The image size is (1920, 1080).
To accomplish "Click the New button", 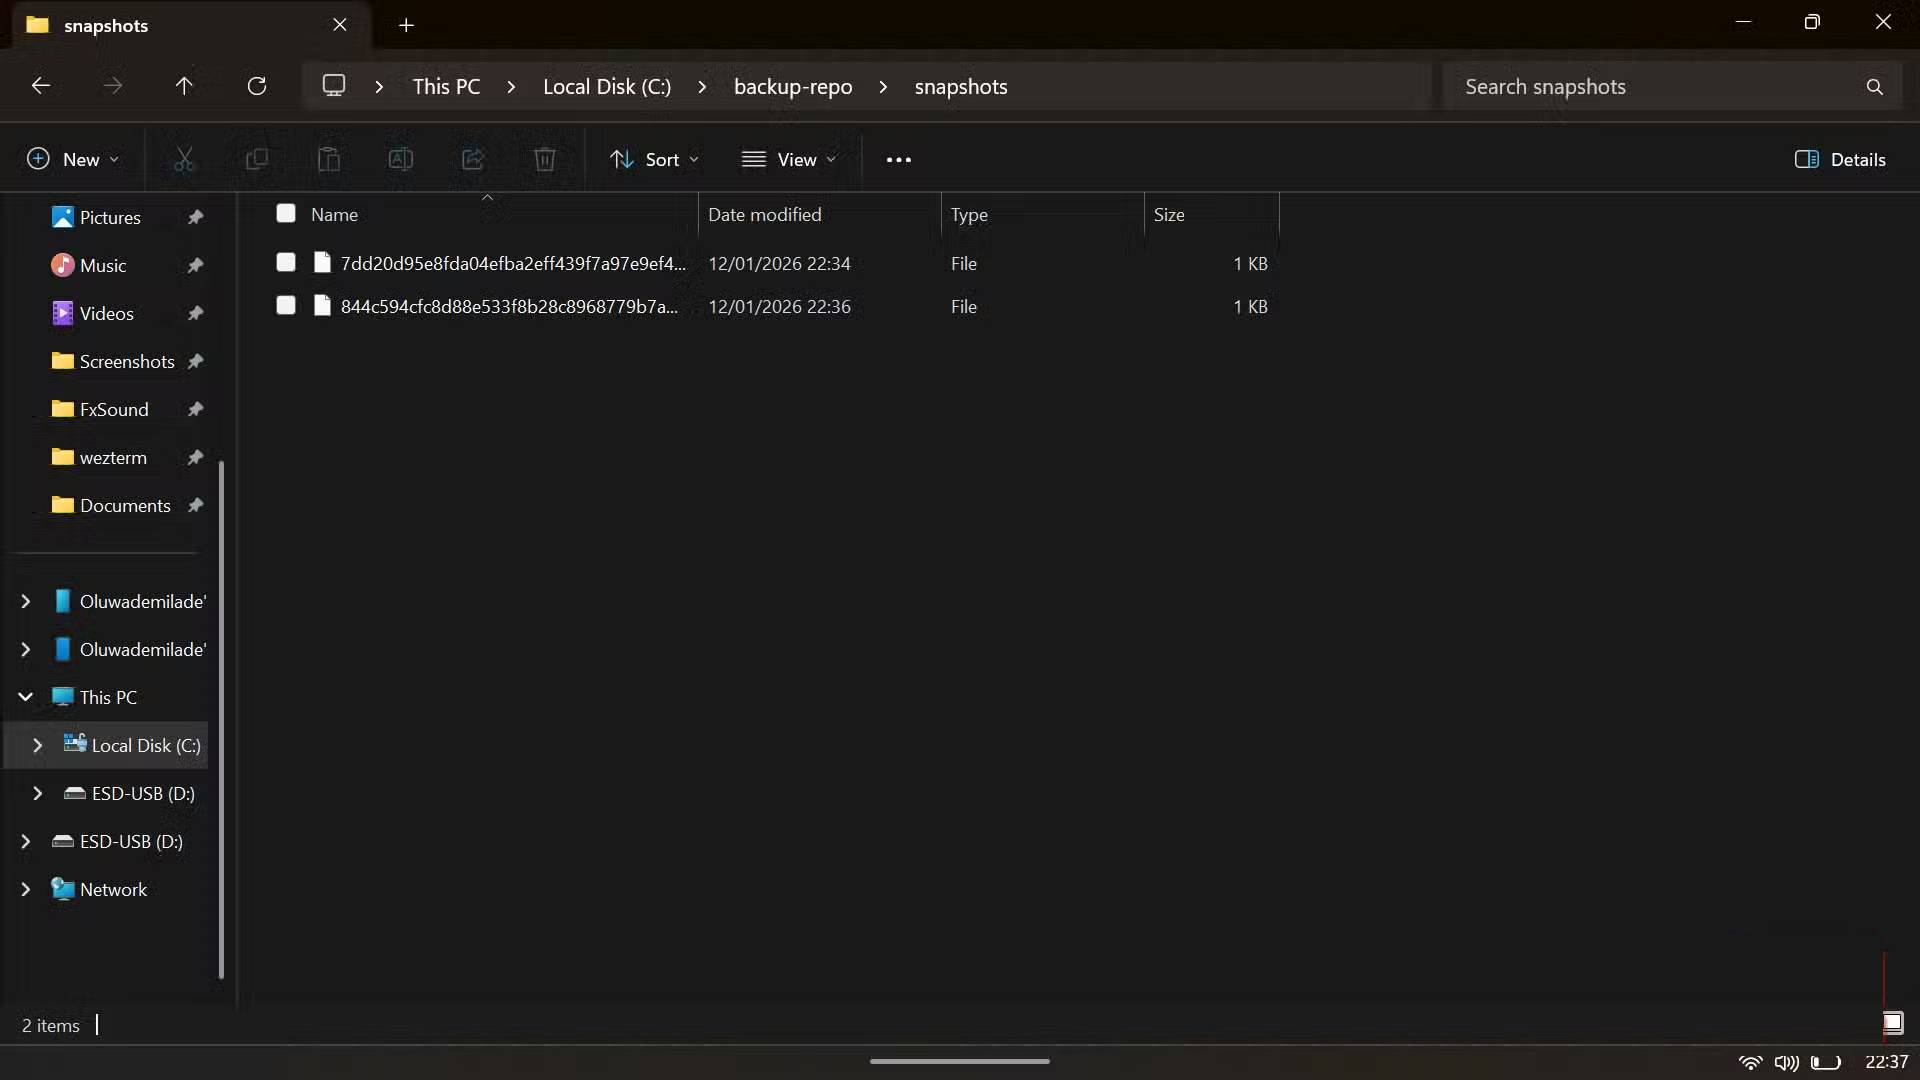I will pyautogui.click(x=73, y=160).
